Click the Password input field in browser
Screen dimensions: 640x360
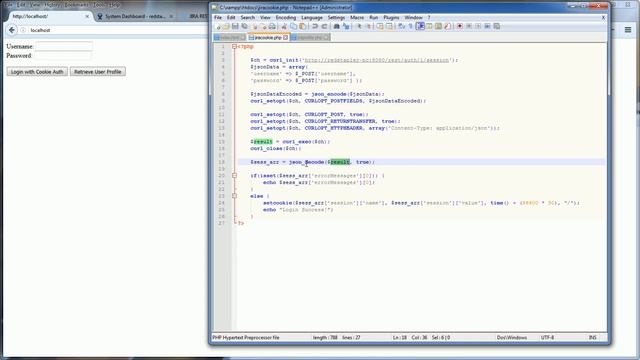tap(63, 56)
